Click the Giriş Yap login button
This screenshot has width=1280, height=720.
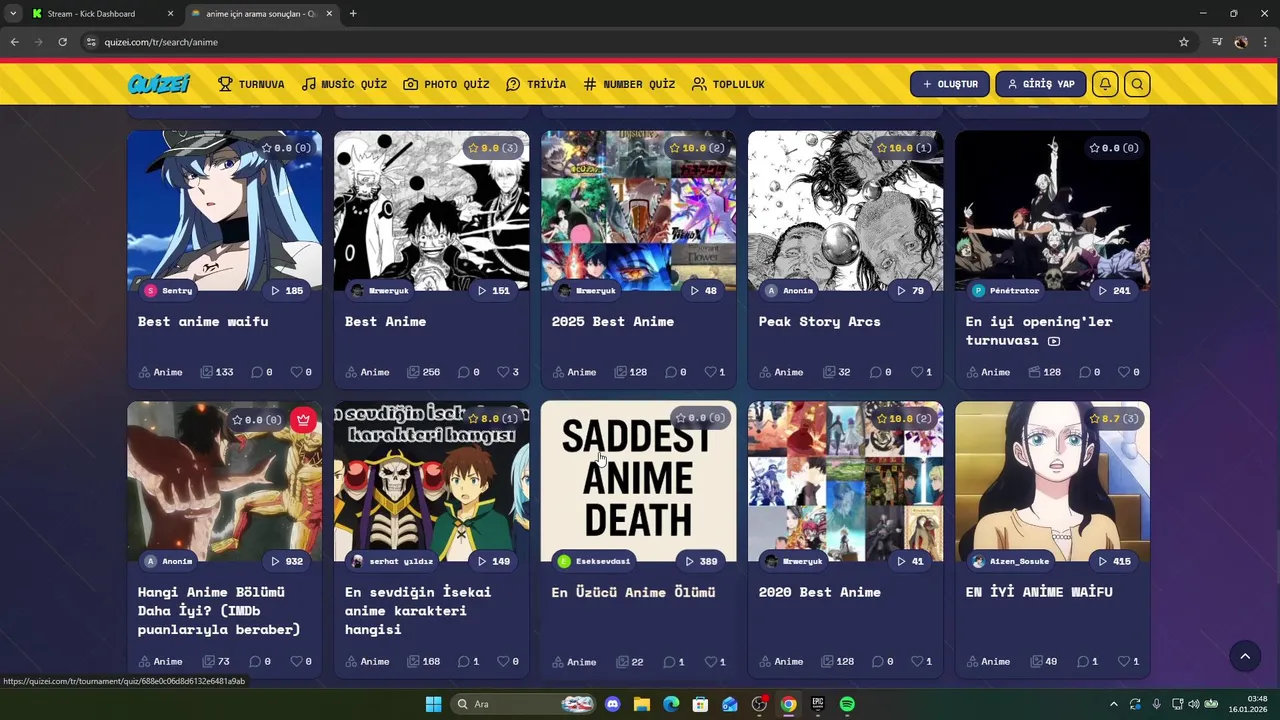[x=1041, y=84]
